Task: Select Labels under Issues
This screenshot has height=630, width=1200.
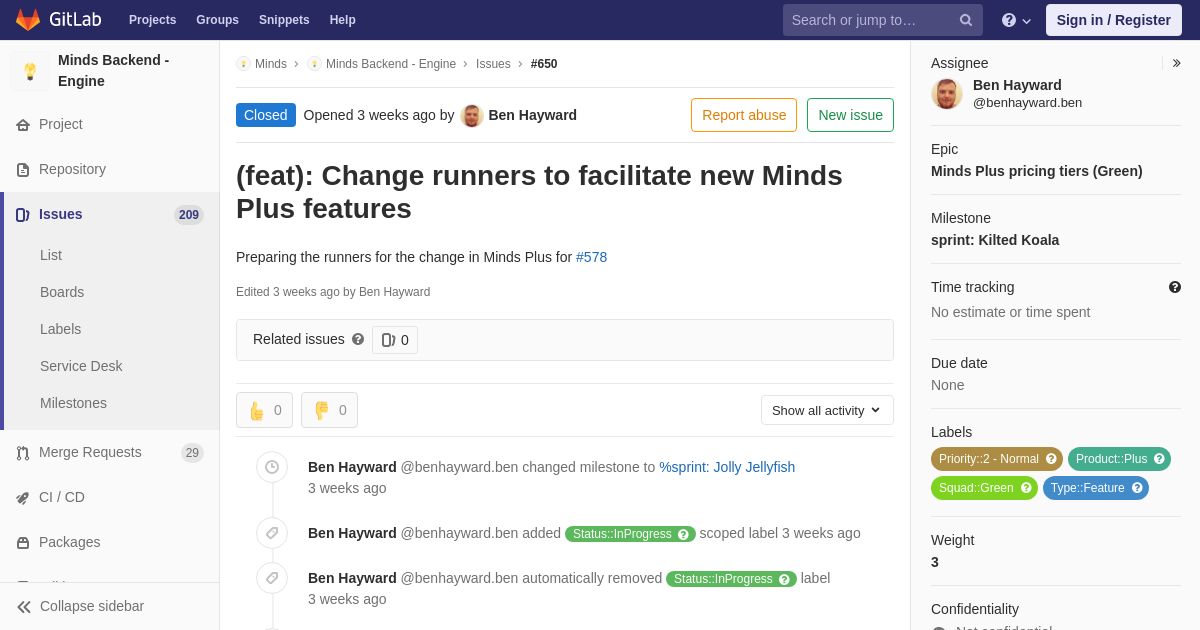Action: coord(60,329)
